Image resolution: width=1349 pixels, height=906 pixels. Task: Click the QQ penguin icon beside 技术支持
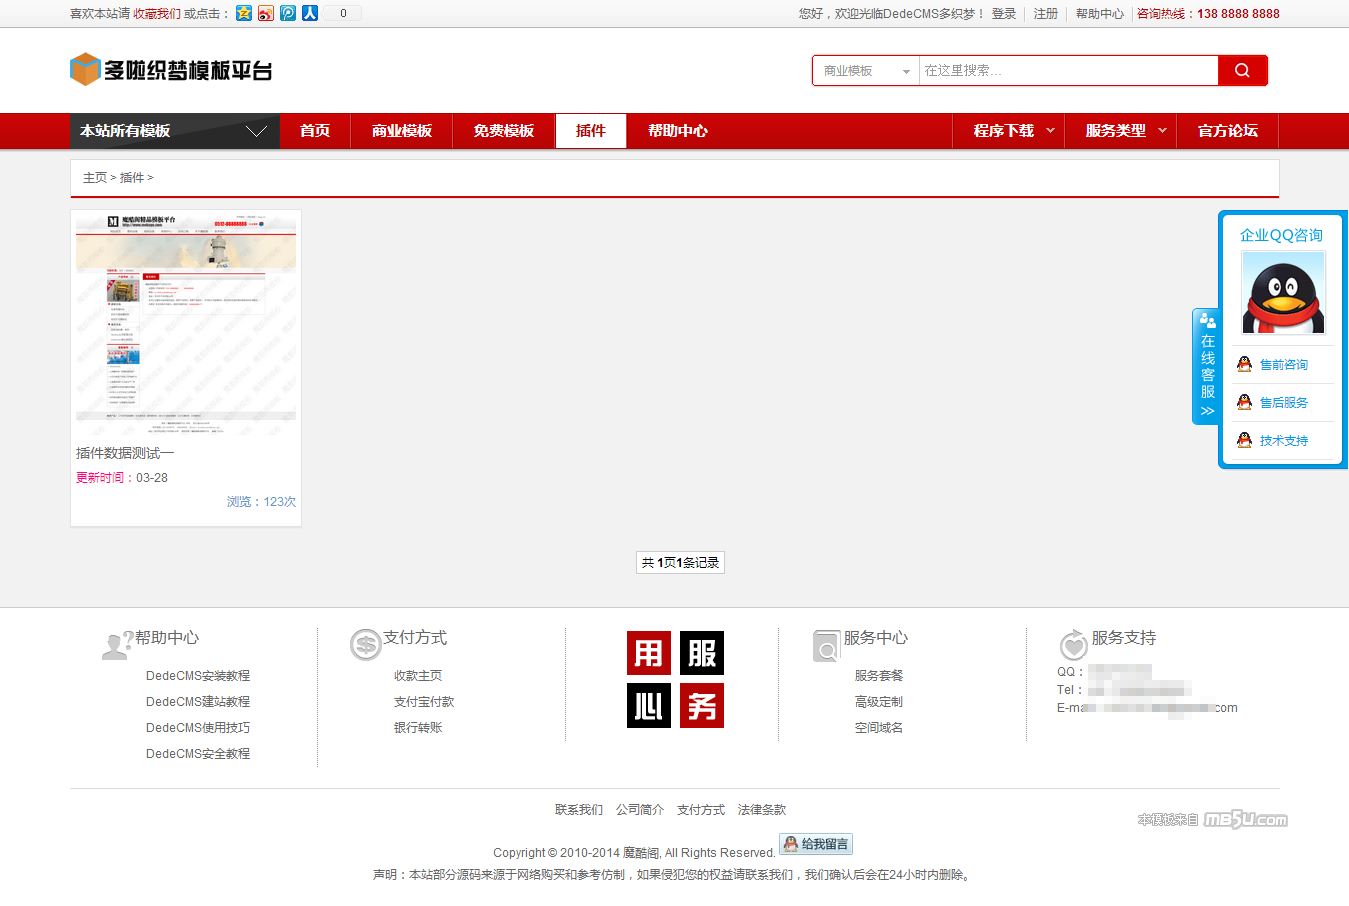pyautogui.click(x=1244, y=440)
